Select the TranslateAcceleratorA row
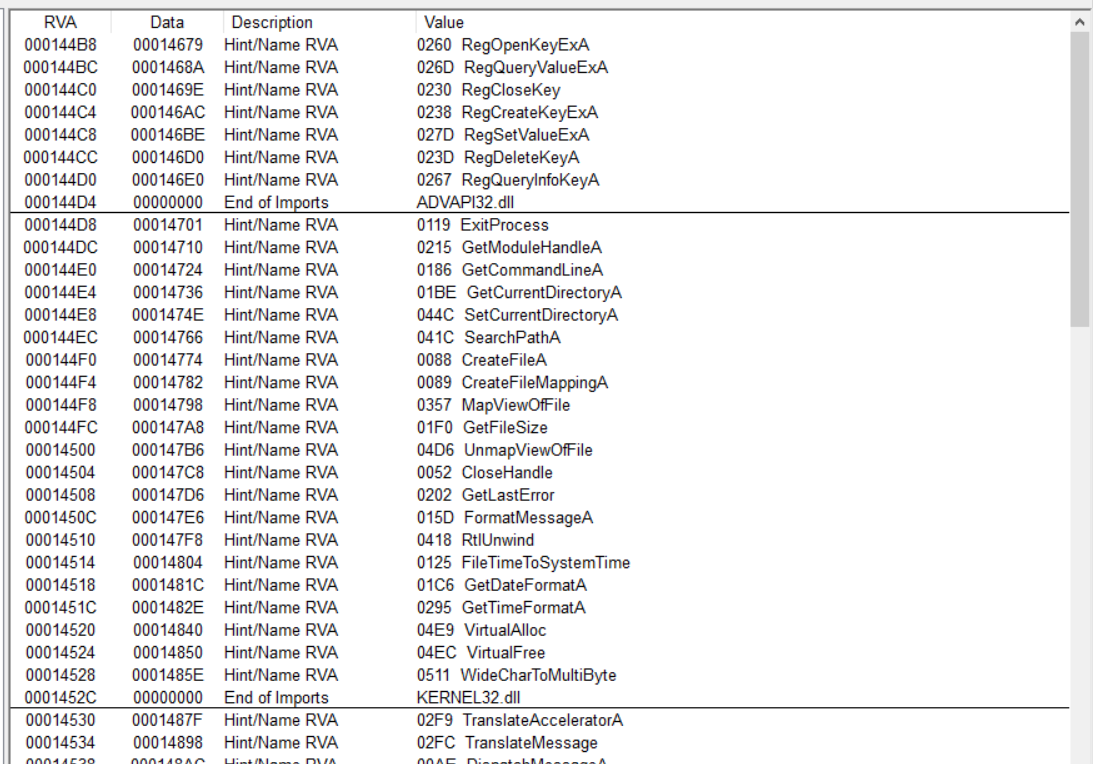 click(540, 720)
